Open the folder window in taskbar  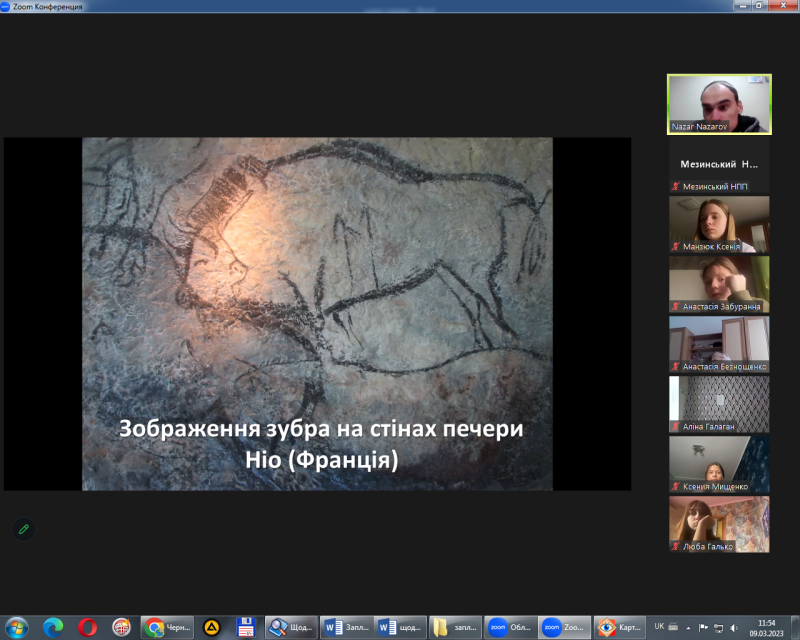click(x=454, y=627)
